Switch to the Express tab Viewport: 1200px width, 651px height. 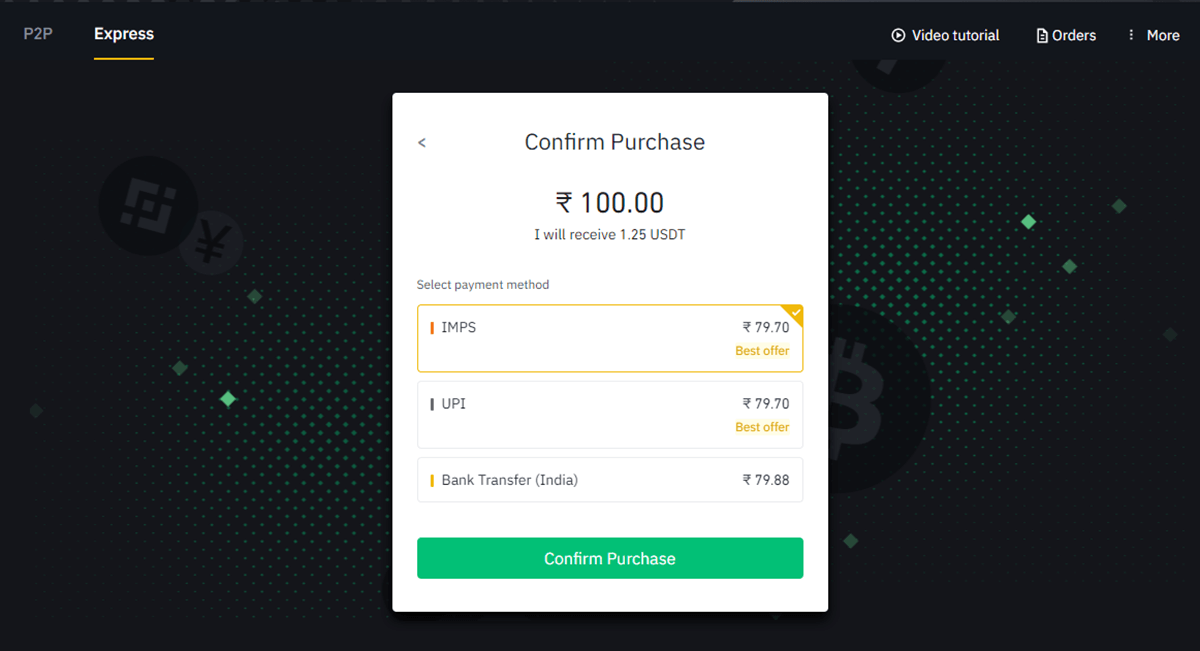123,34
